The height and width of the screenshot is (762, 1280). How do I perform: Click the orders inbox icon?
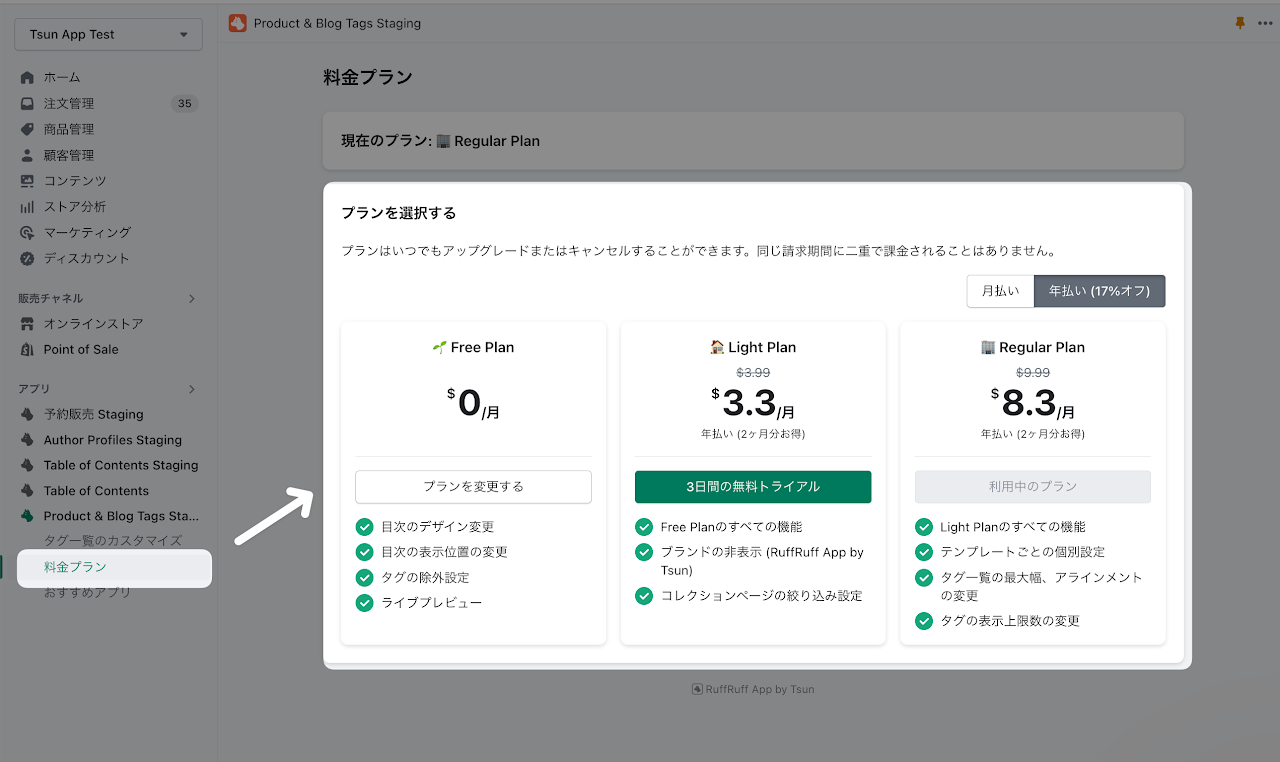click(x=27, y=104)
